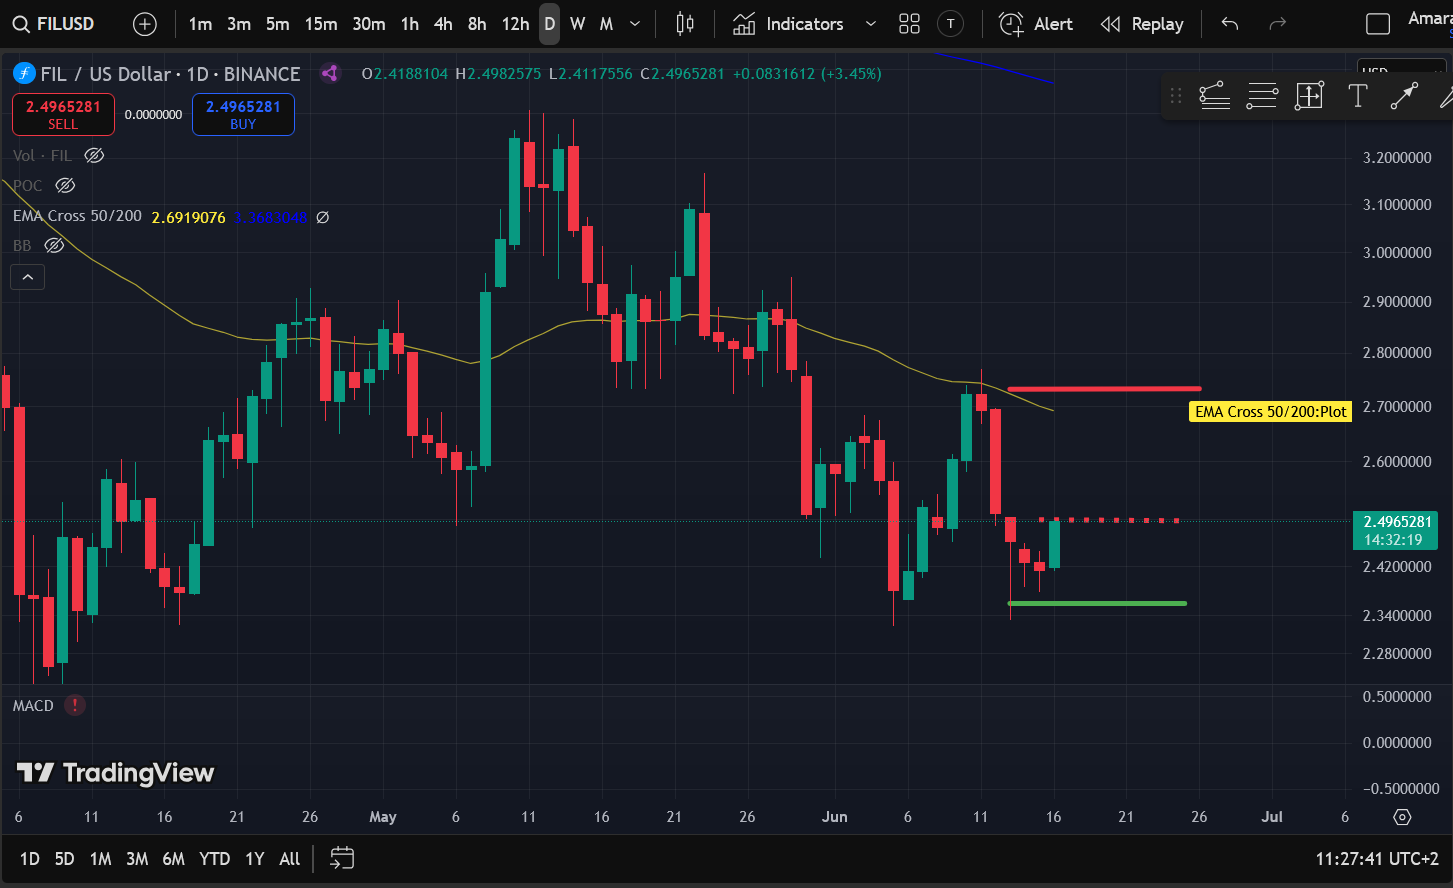Click the Alert clock icon
Image resolution: width=1453 pixels, height=888 pixels.
[1010, 23]
